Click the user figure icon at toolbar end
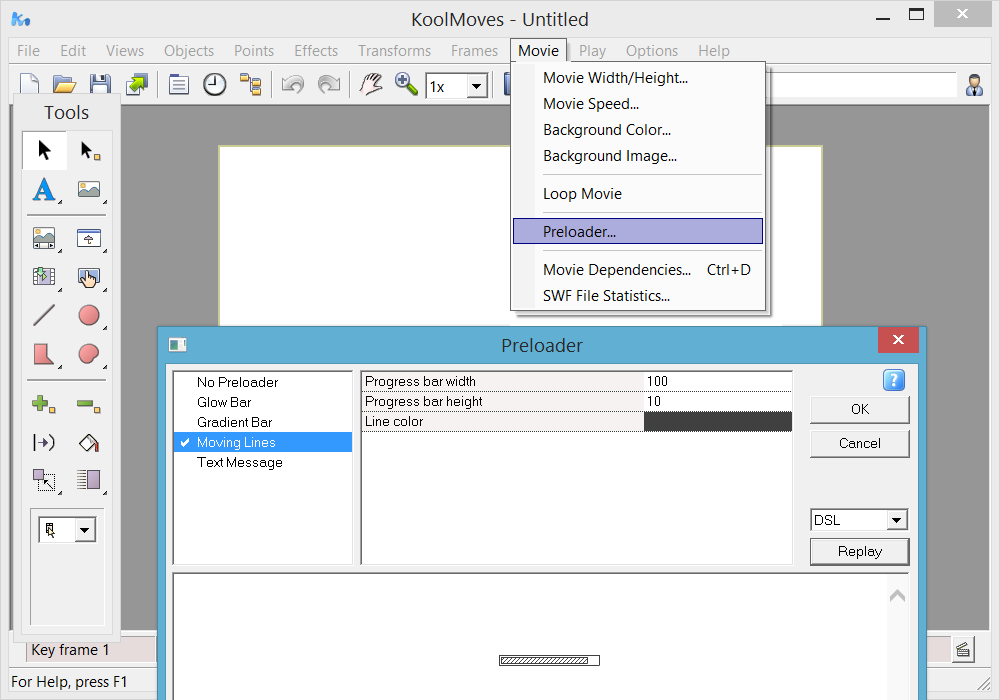Image resolution: width=1000 pixels, height=700 pixels. (x=974, y=85)
